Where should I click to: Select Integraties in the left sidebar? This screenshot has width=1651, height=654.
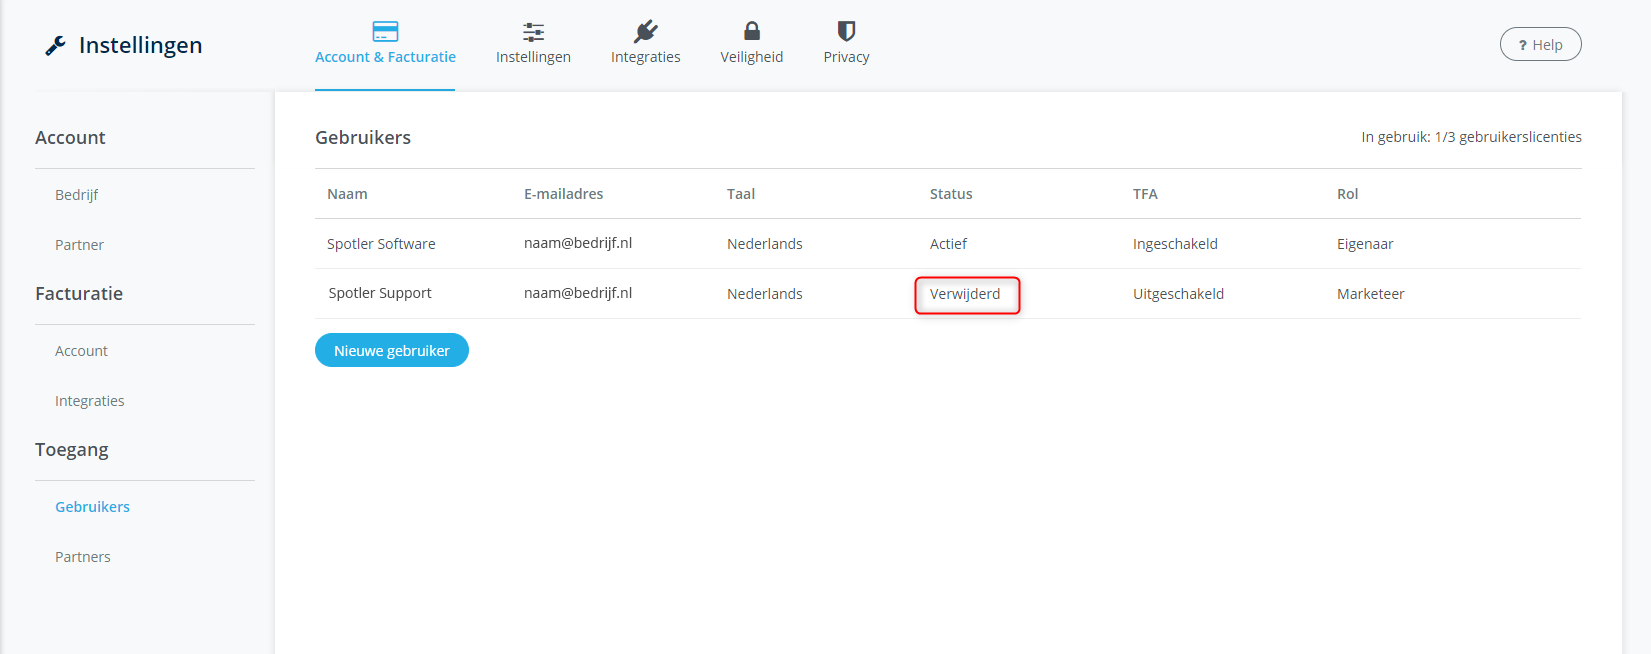coord(90,401)
